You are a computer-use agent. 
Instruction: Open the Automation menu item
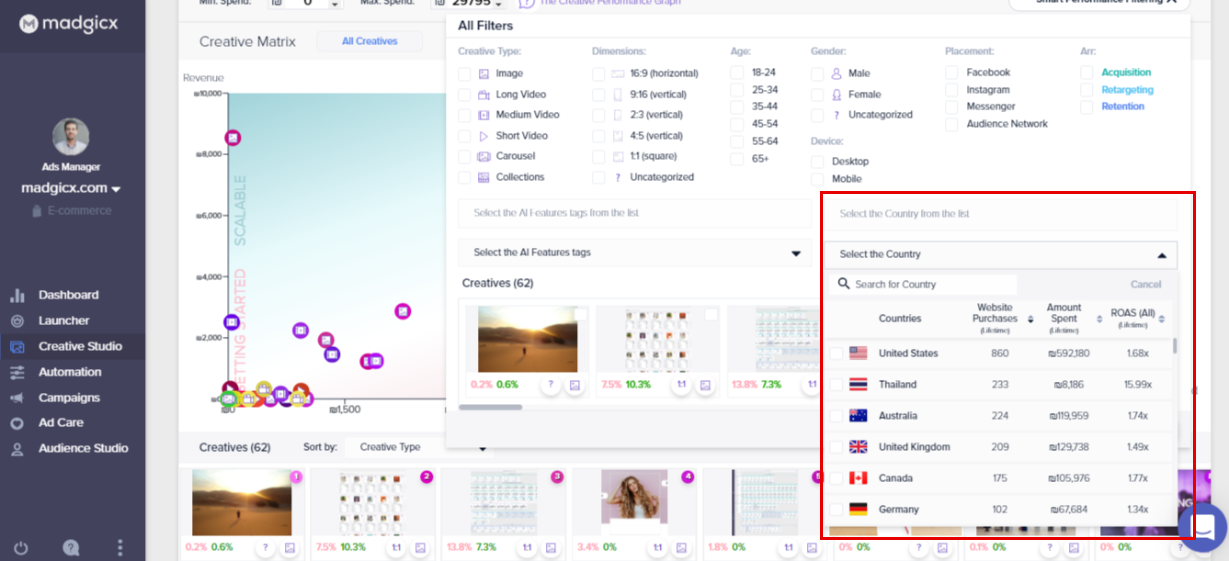(70, 372)
